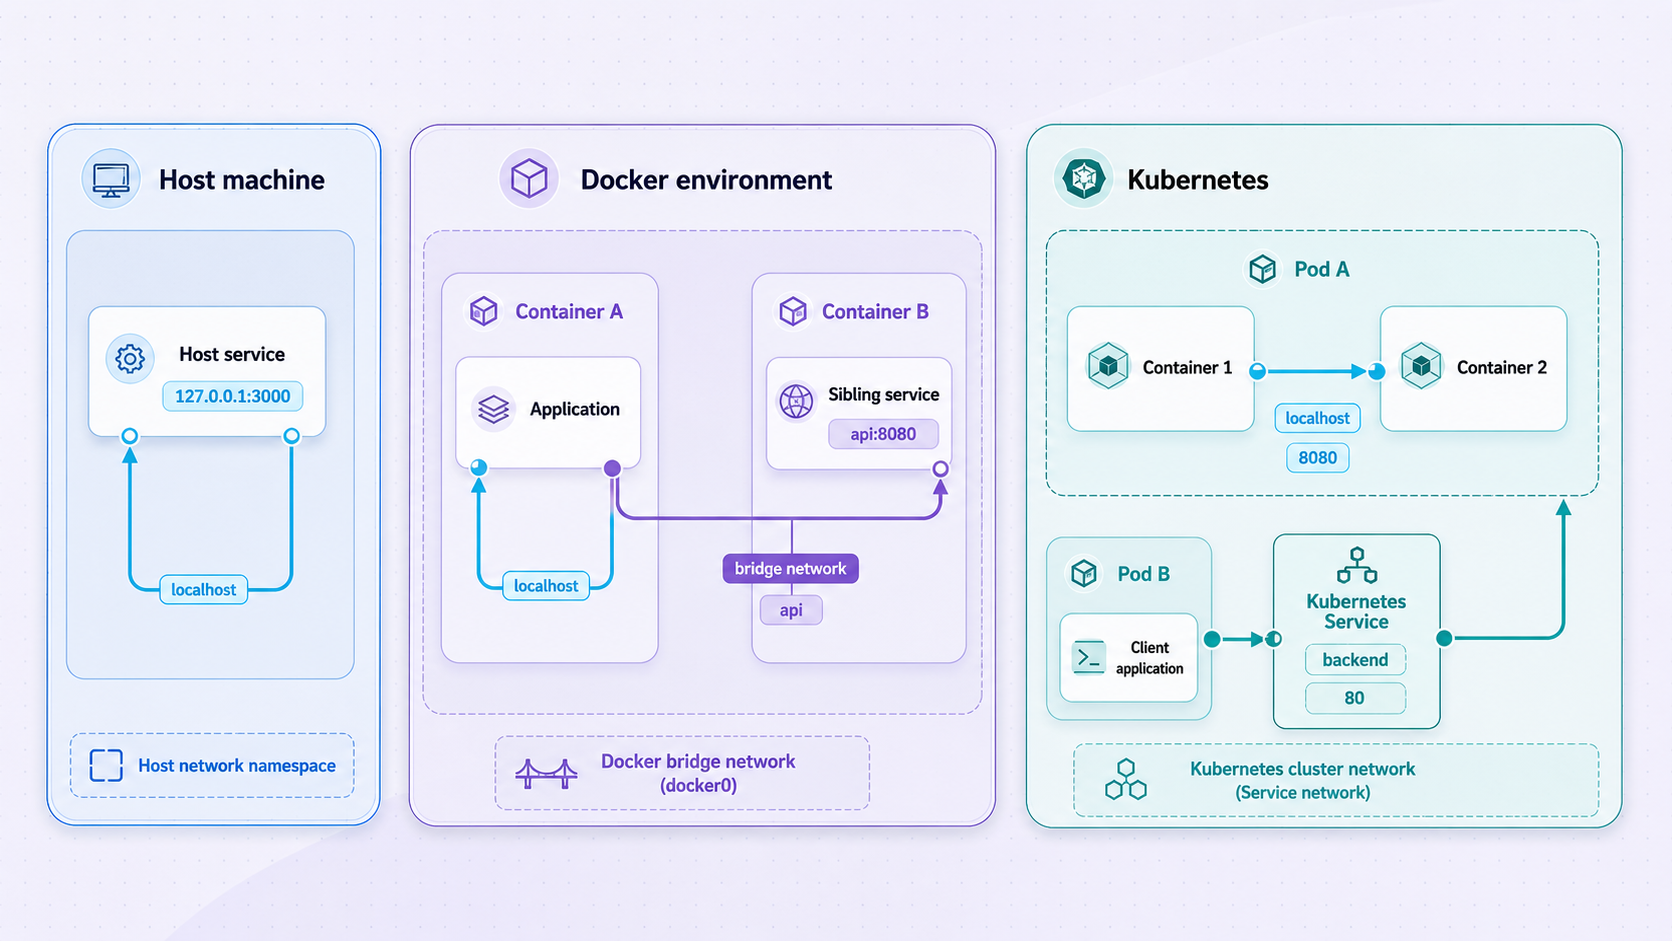This screenshot has height=941, width=1672.
Task: Click the teal output dot on Pod B
Action: [1212, 639]
